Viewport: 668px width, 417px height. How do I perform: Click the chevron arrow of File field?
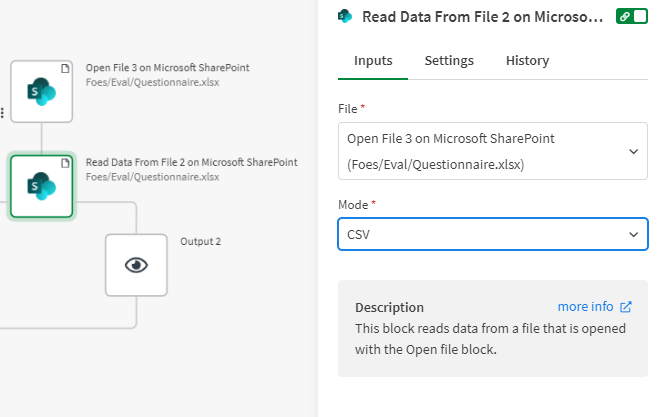632,151
